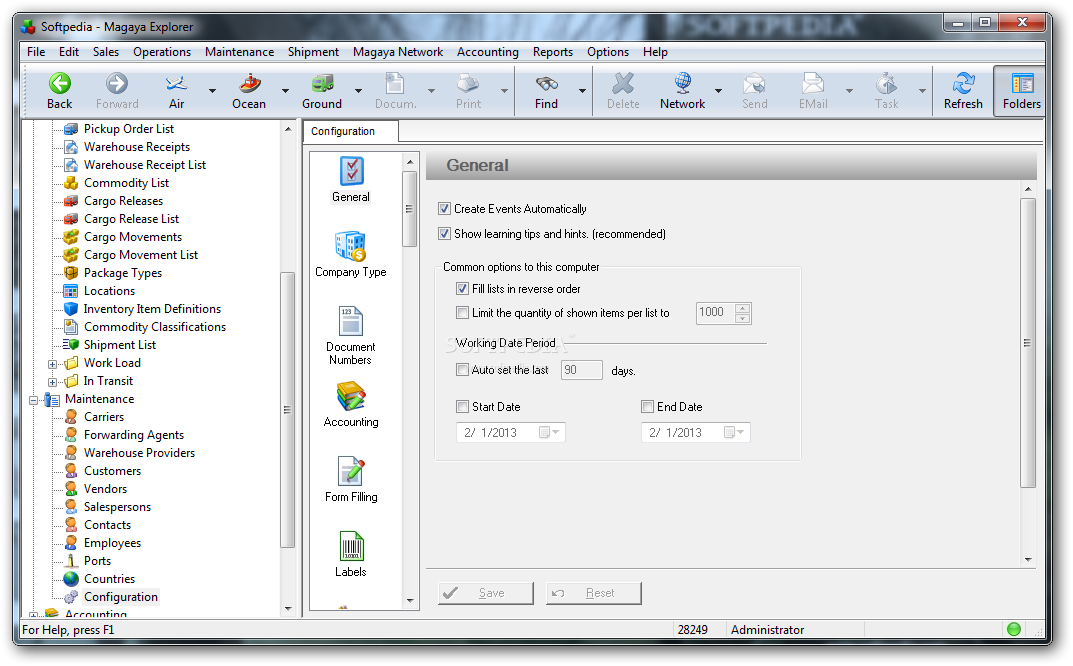Screen dimensions: 1073x666
Task: Open Customers in the tree
Action: click(112, 471)
